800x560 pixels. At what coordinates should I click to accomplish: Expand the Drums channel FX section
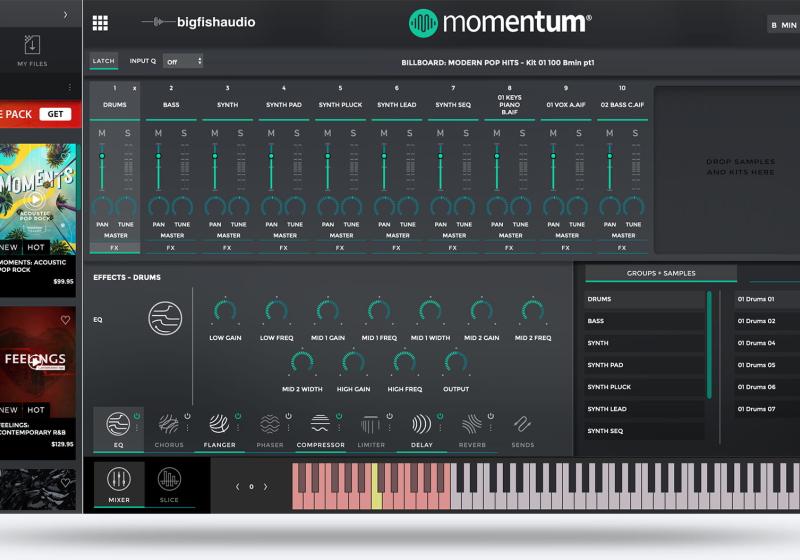[x=114, y=248]
